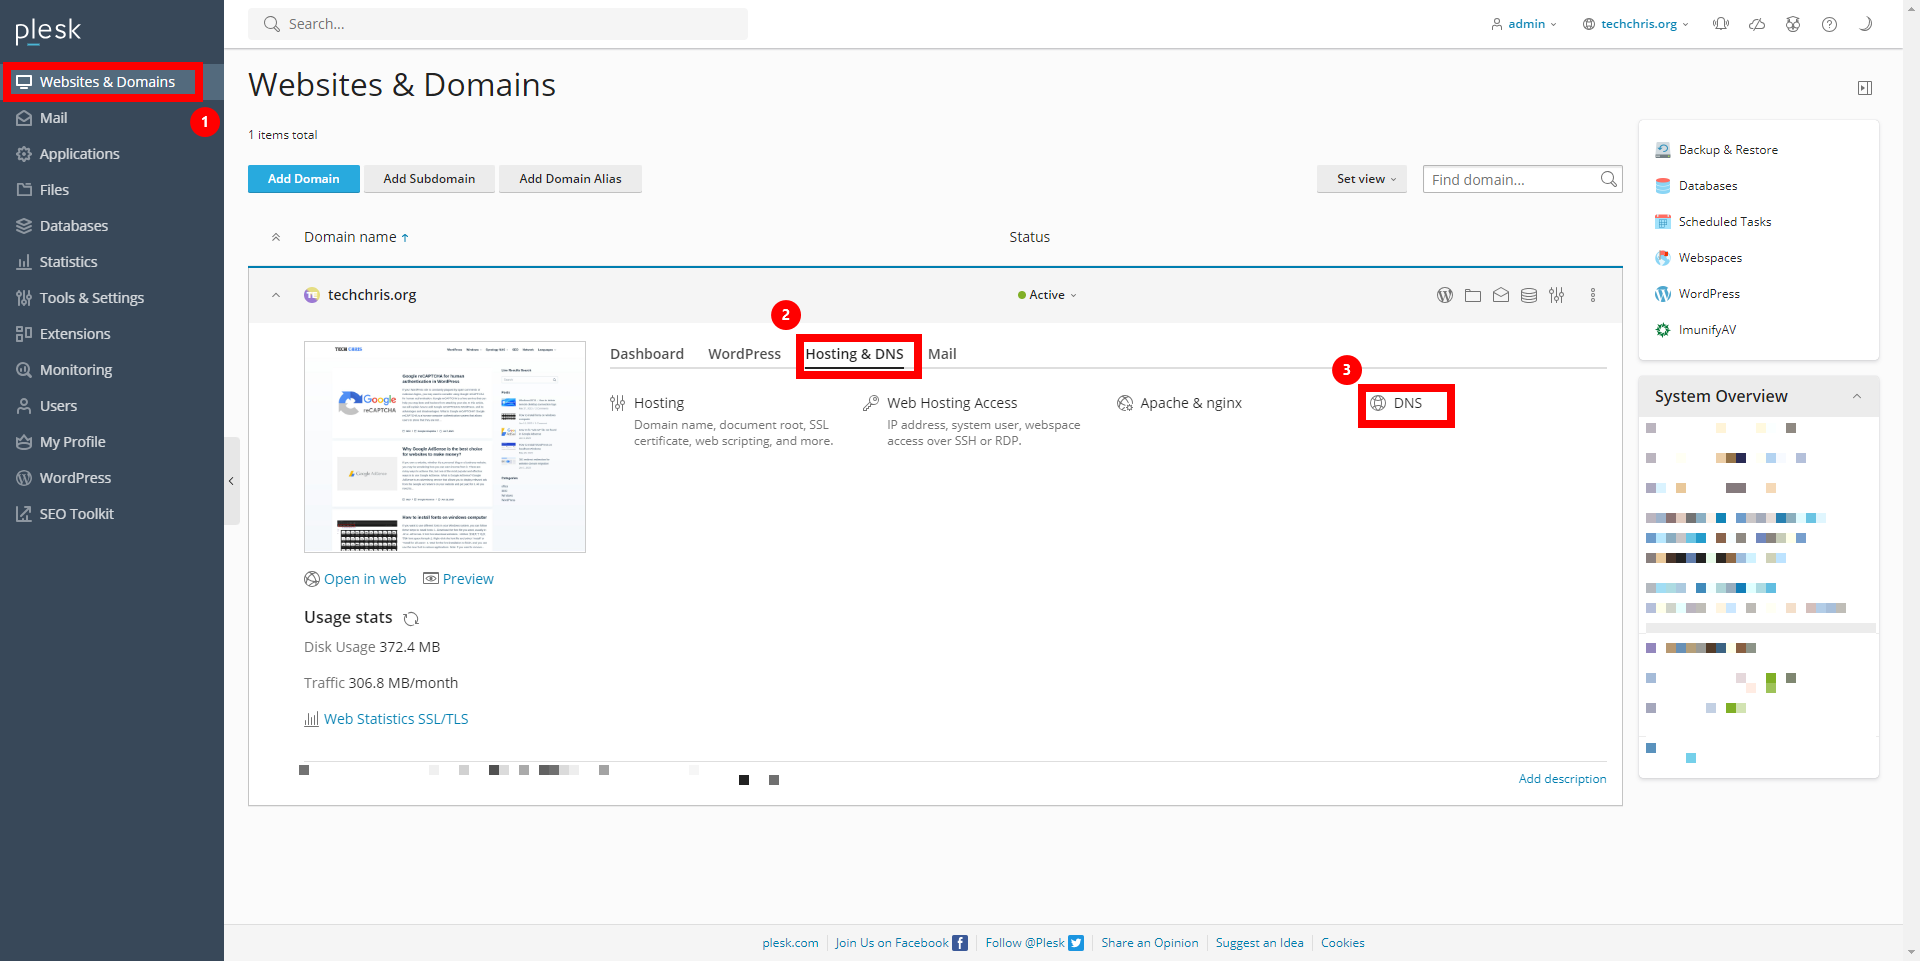
Task: Open notifications bell icon in top bar
Action: tap(1720, 24)
